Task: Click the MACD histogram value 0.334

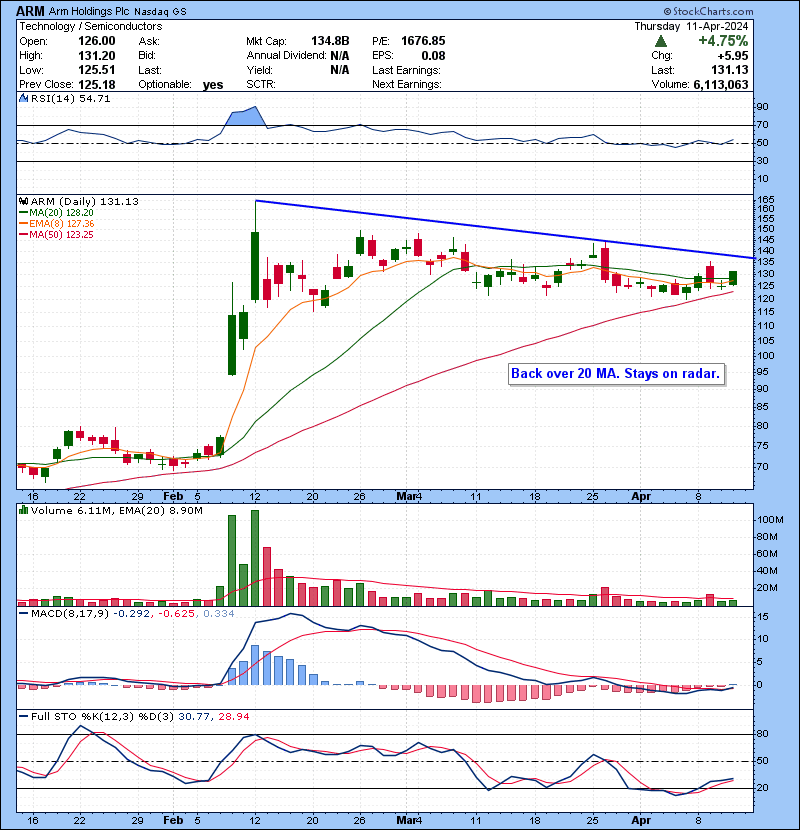Action: pos(219,614)
